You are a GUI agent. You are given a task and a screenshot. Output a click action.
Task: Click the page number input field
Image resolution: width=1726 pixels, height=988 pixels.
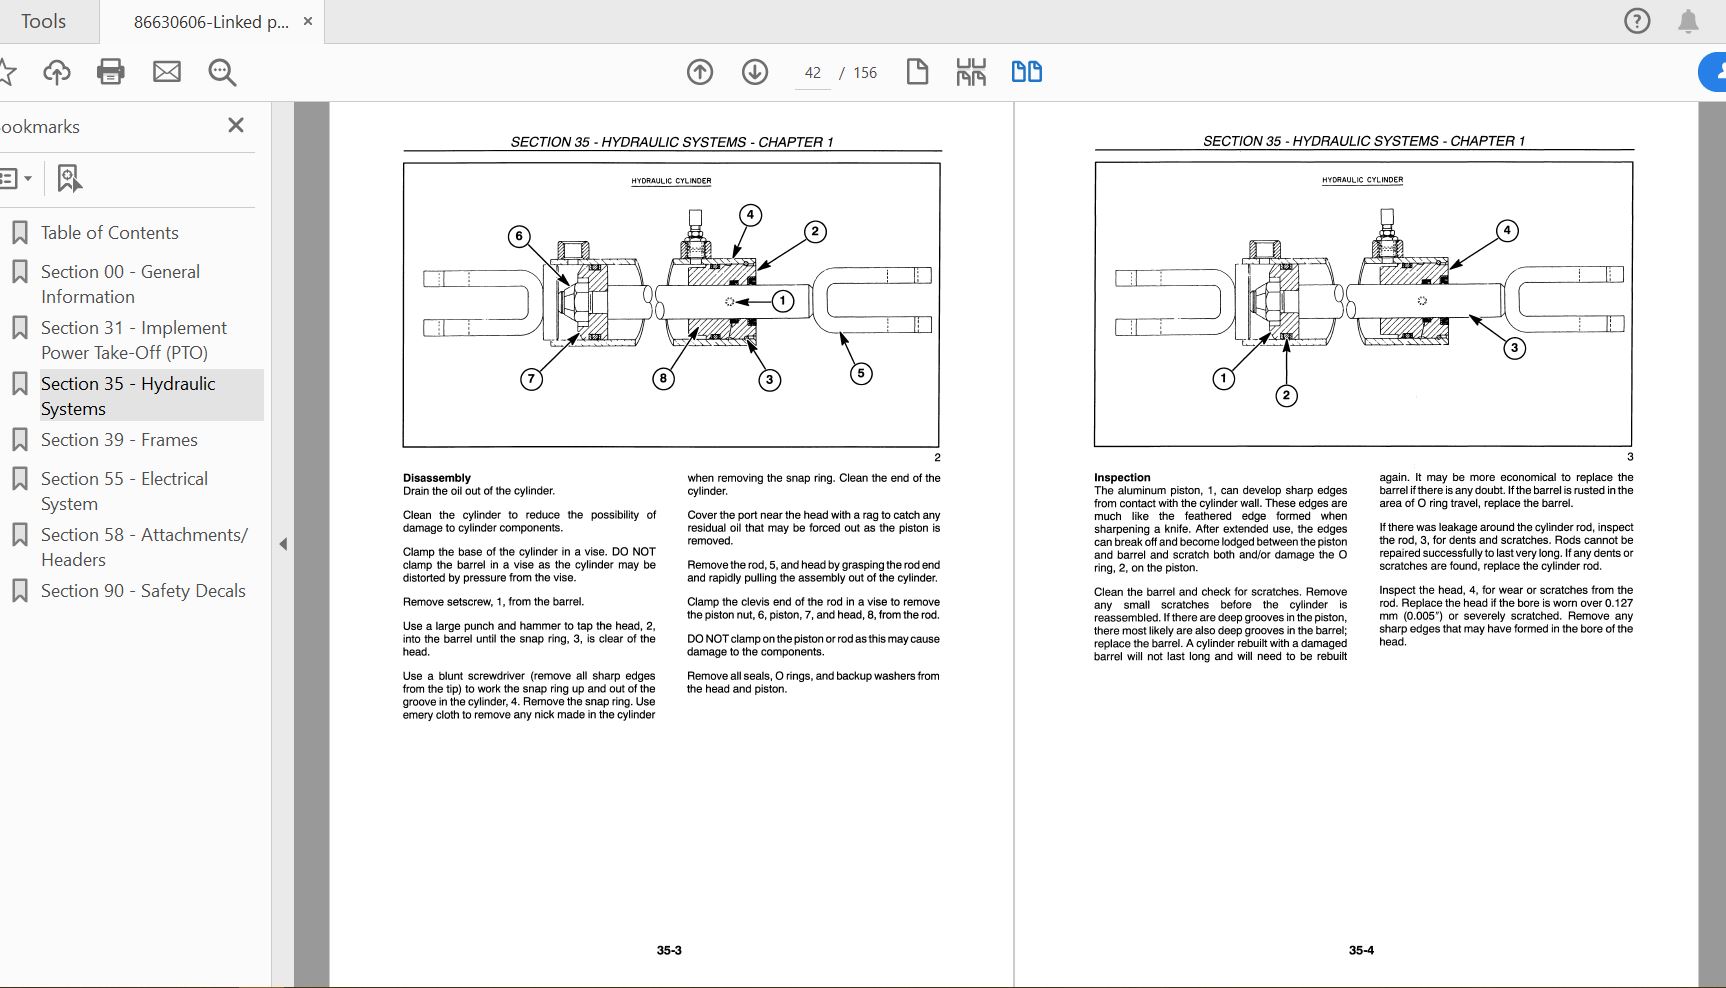pos(813,73)
